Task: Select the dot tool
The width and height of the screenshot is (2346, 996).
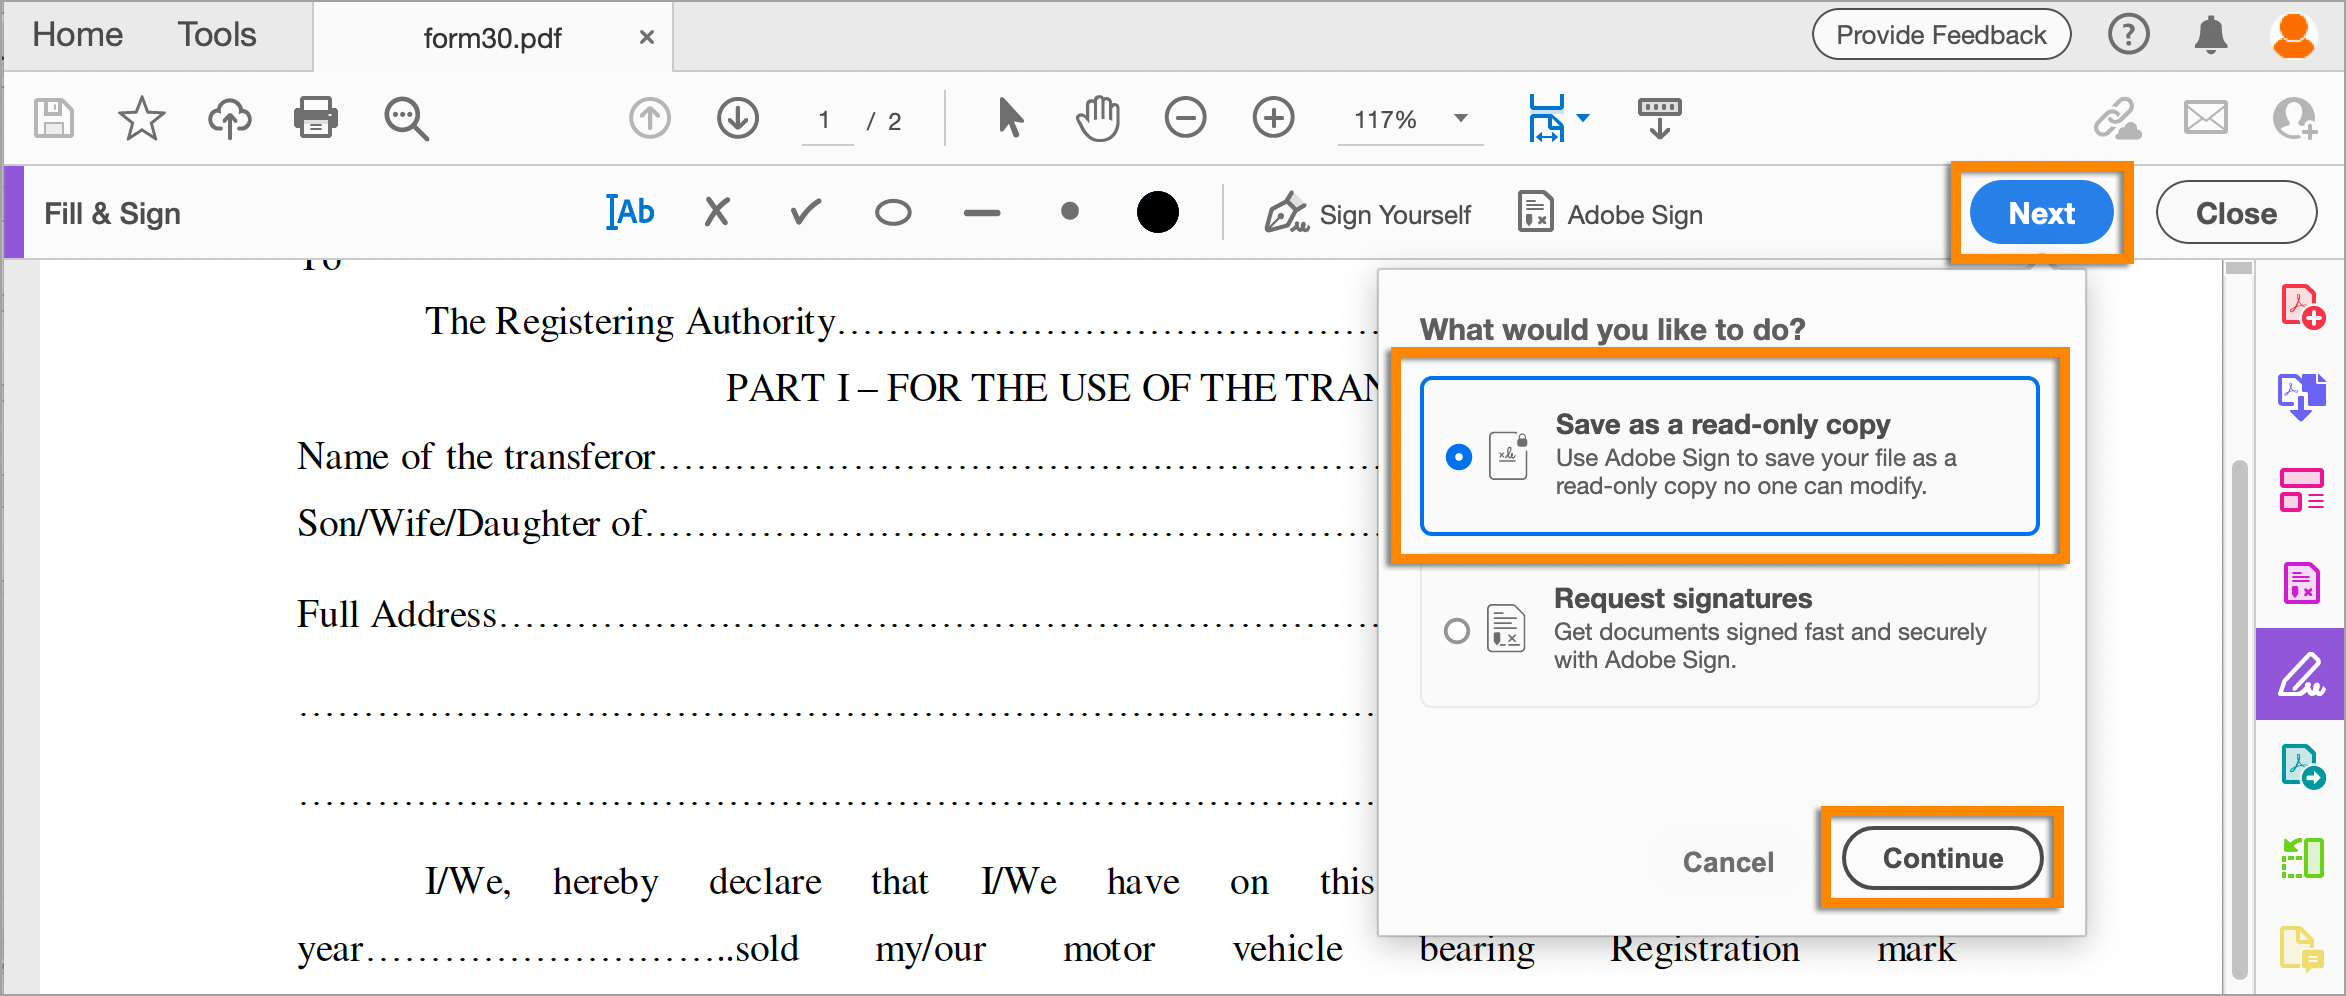Action: click(x=1070, y=211)
